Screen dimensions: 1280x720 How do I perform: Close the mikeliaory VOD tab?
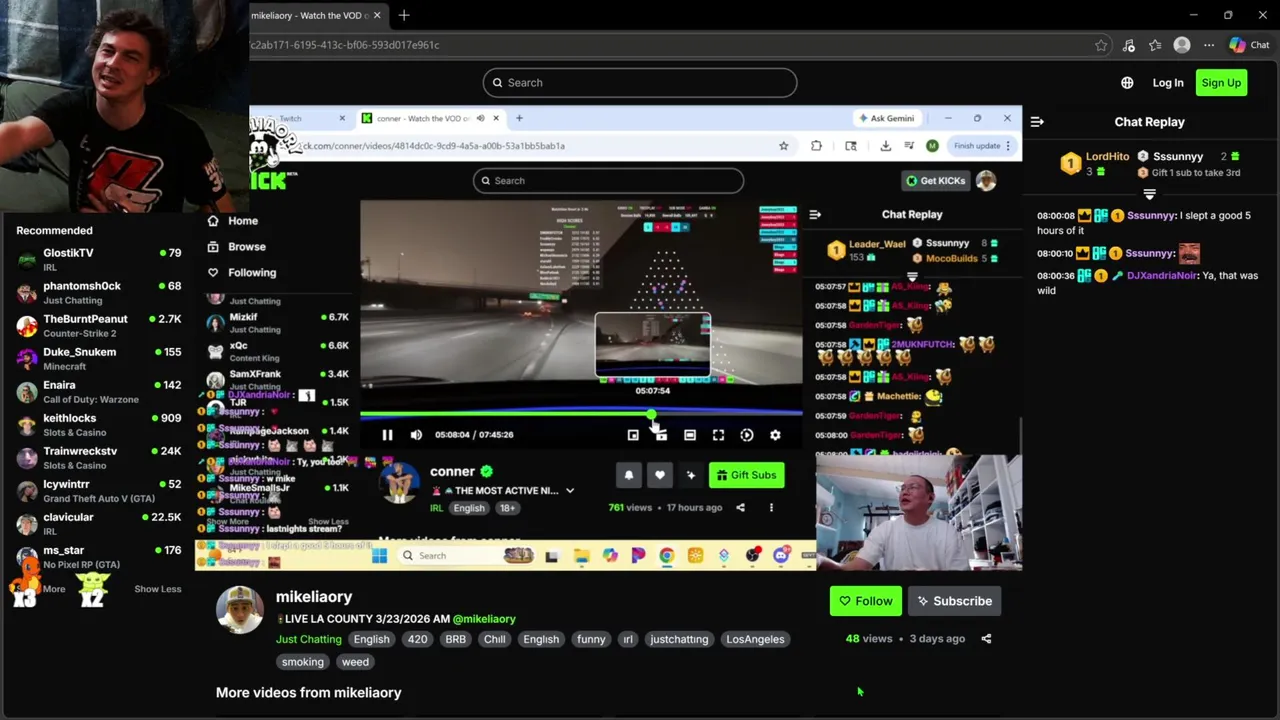(377, 15)
